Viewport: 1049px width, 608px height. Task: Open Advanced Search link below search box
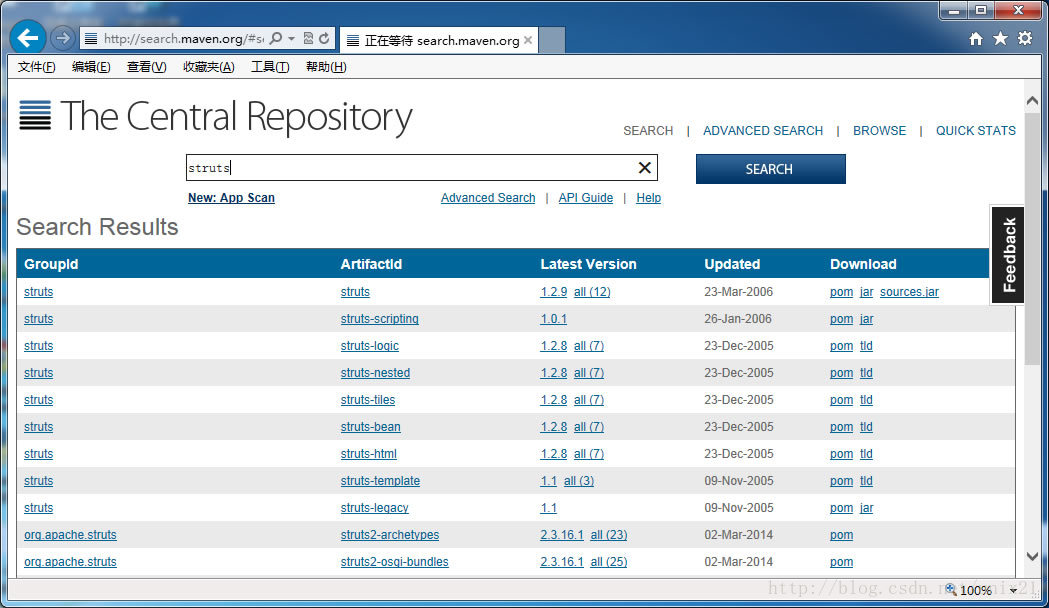coord(488,198)
